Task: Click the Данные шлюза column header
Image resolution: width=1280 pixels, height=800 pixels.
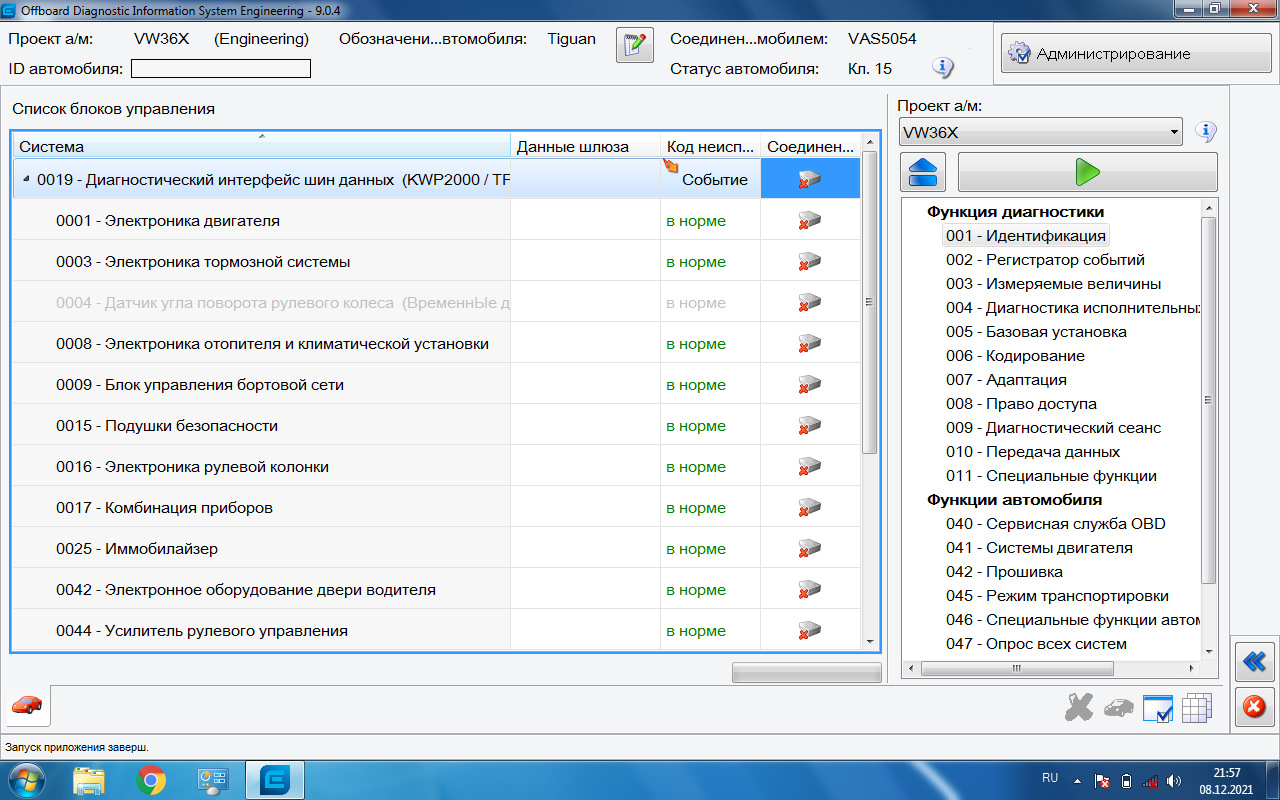Action: [x=585, y=146]
